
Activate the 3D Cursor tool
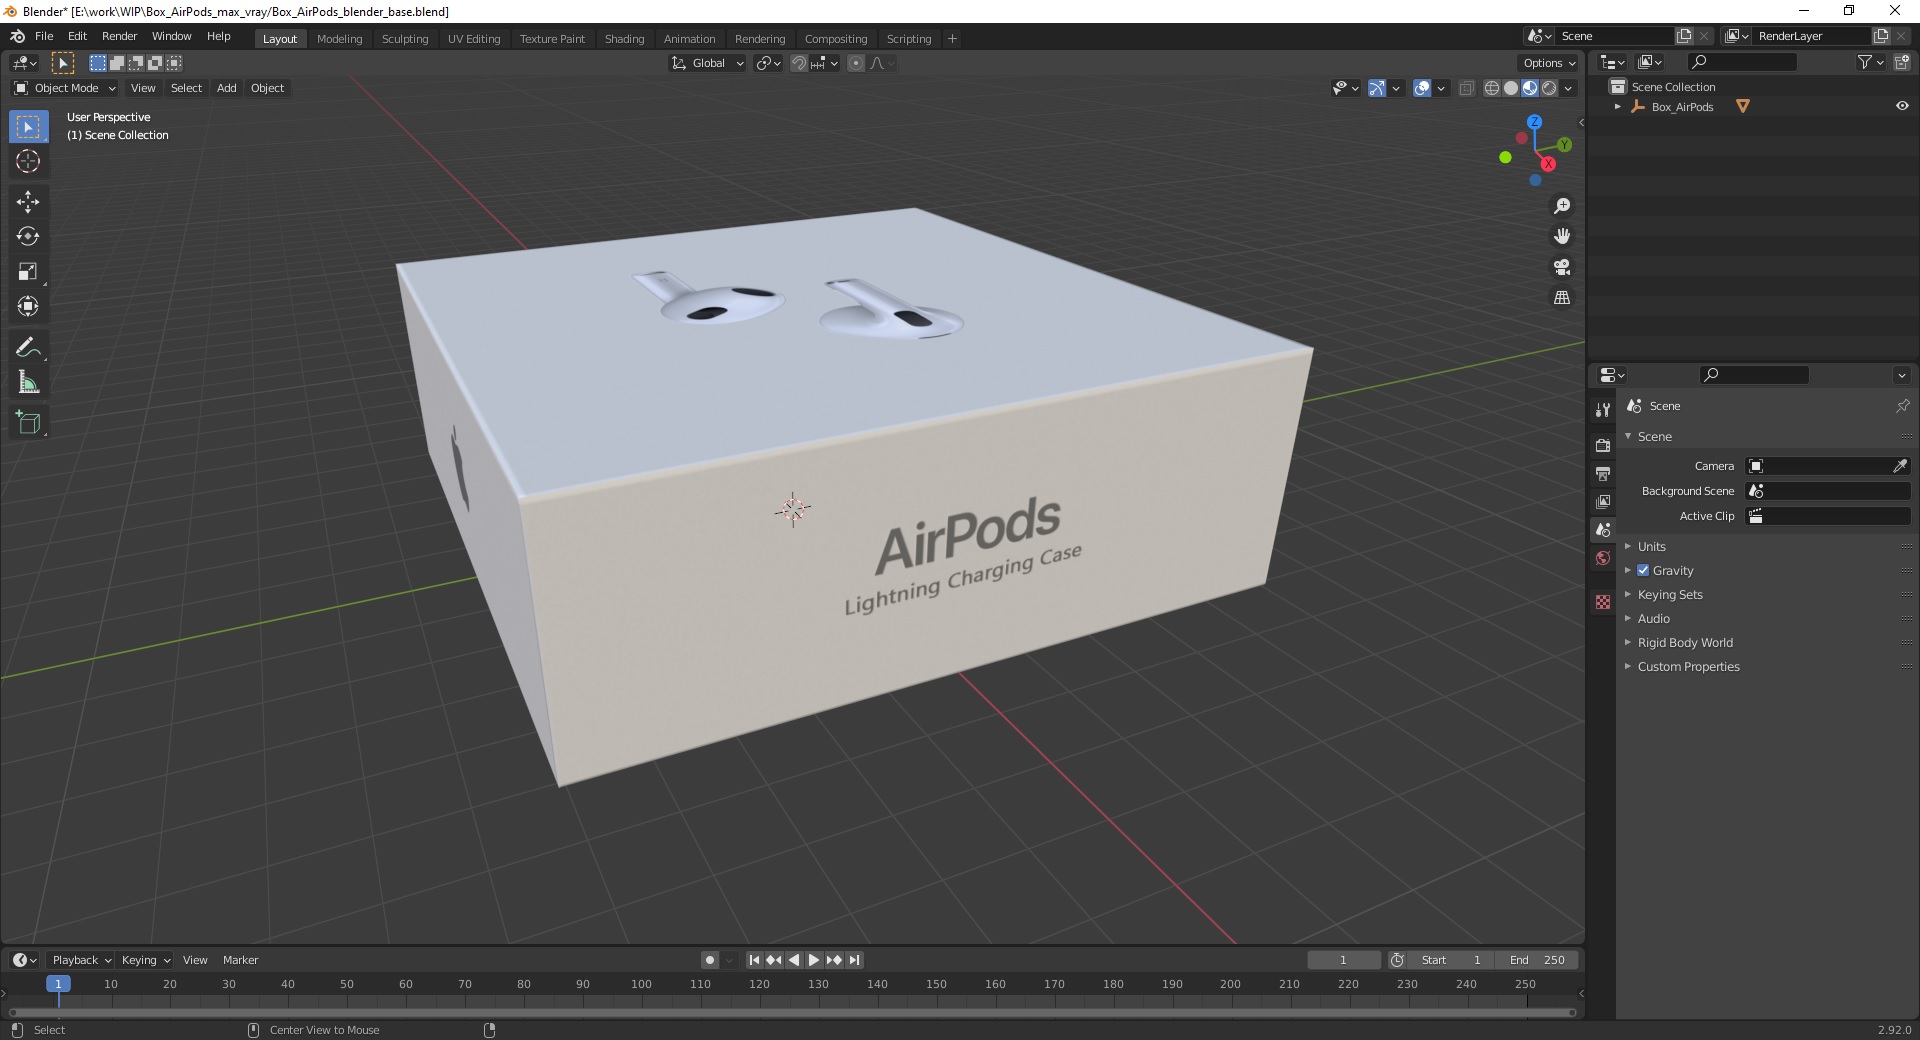pyautogui.click(x=28, y=161)
